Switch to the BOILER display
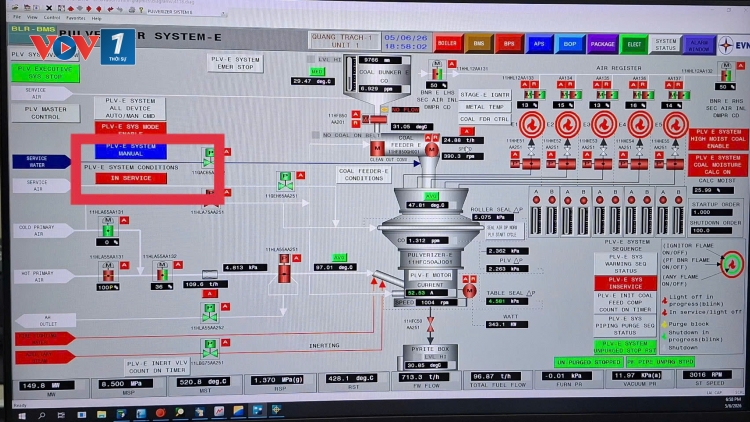 pos(447,44)
